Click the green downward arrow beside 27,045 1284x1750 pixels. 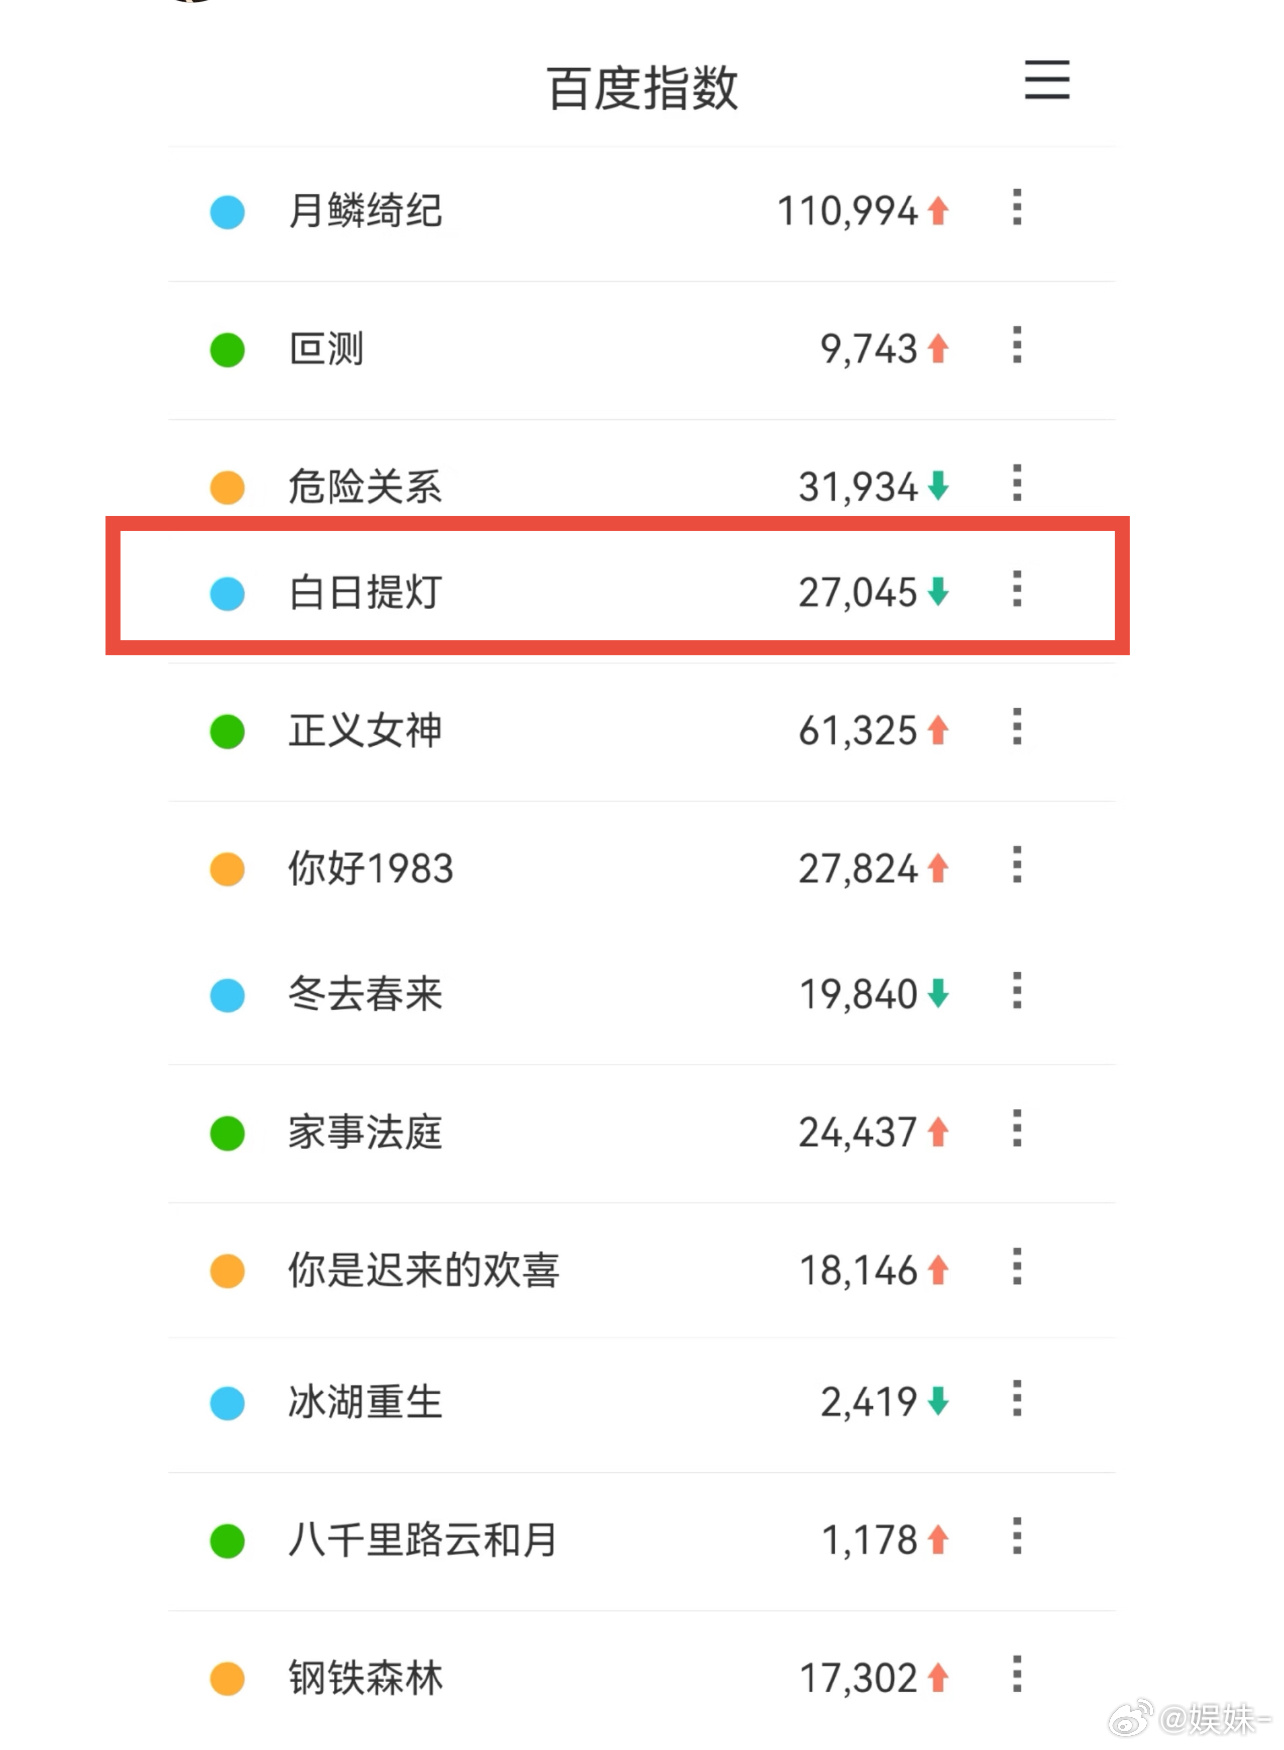[938, 593]
